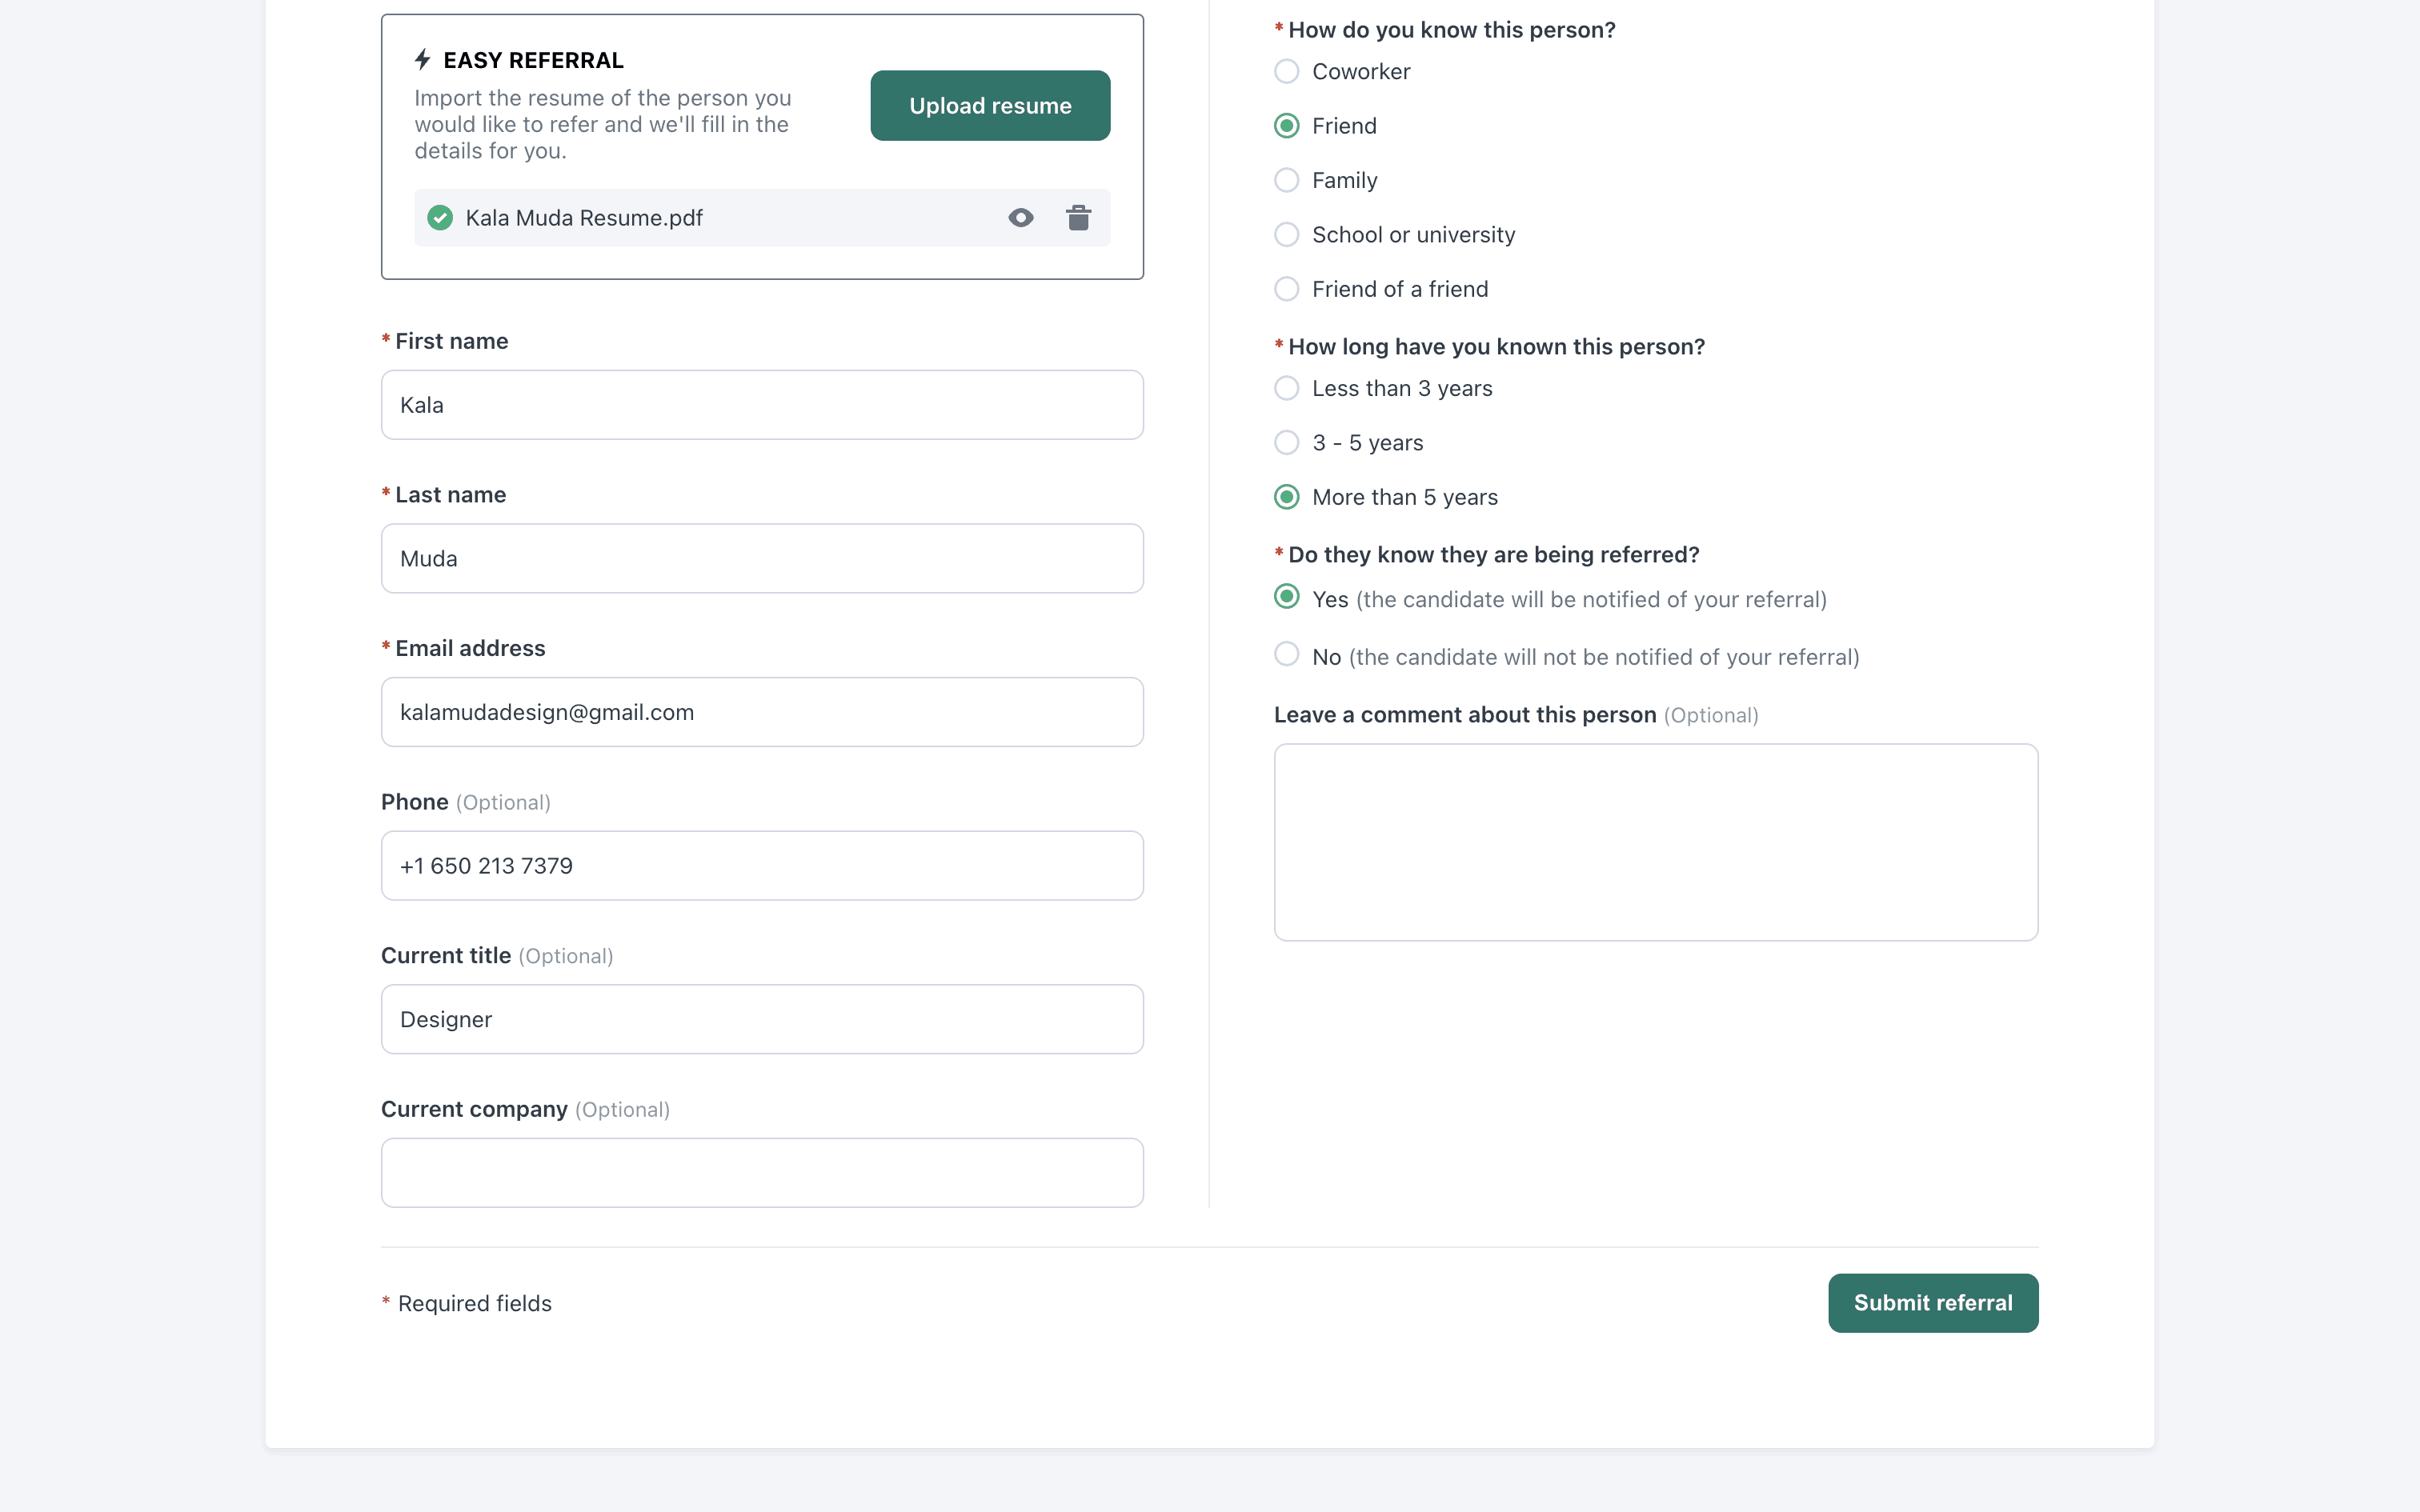Click the empty Current company field
Viewport: 2420px width, 1512px height.
pos(762,1172)
